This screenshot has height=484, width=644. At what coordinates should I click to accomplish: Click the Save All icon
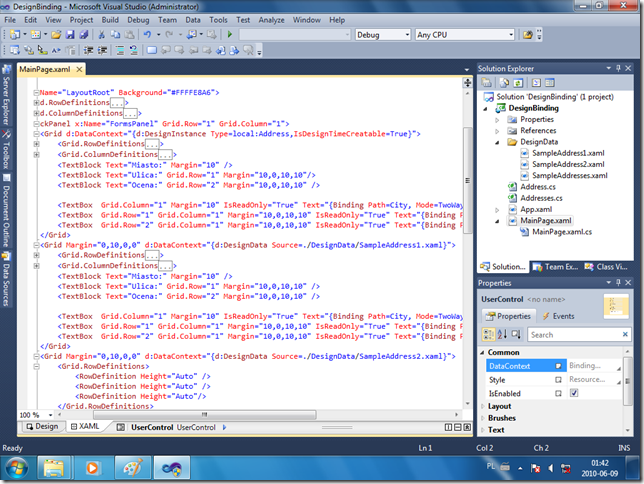tap(84, 35)
